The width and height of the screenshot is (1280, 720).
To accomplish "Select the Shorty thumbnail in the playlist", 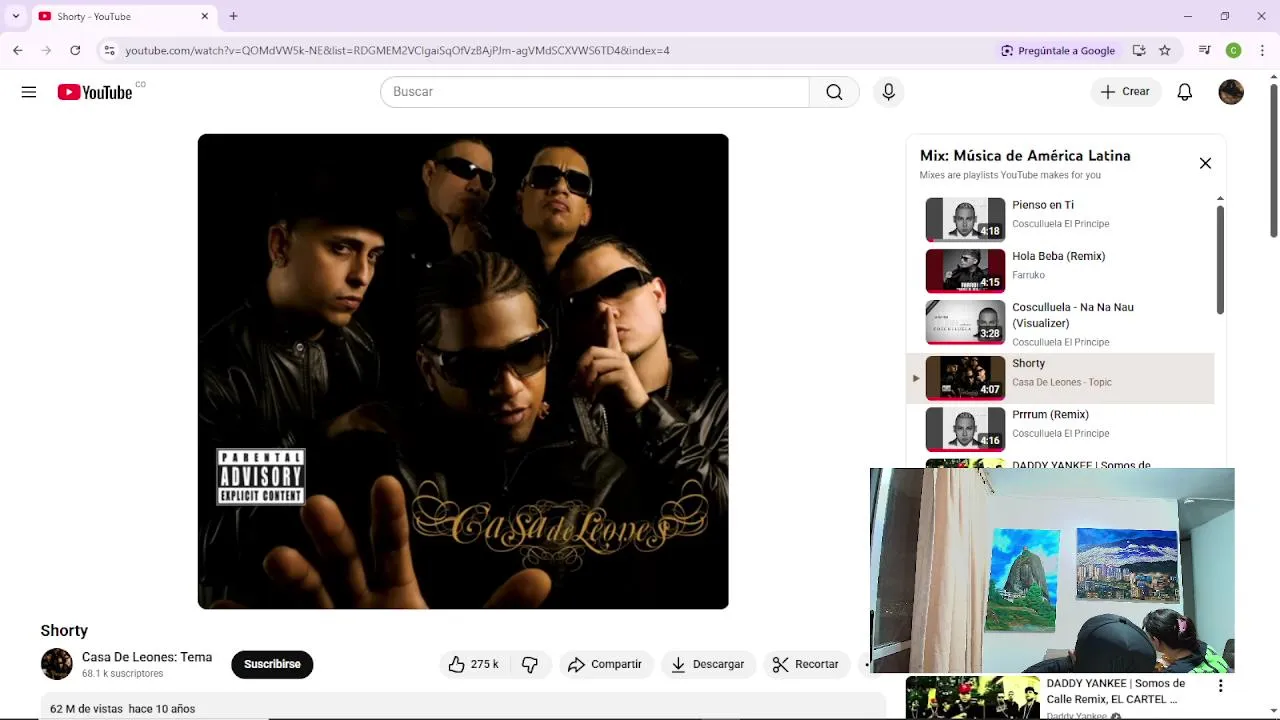I will coord(965,377).
